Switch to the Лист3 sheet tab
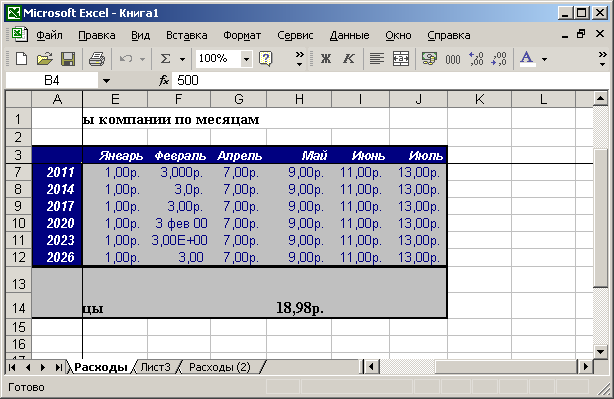This screenshot has width=614, height=399. 155,367
